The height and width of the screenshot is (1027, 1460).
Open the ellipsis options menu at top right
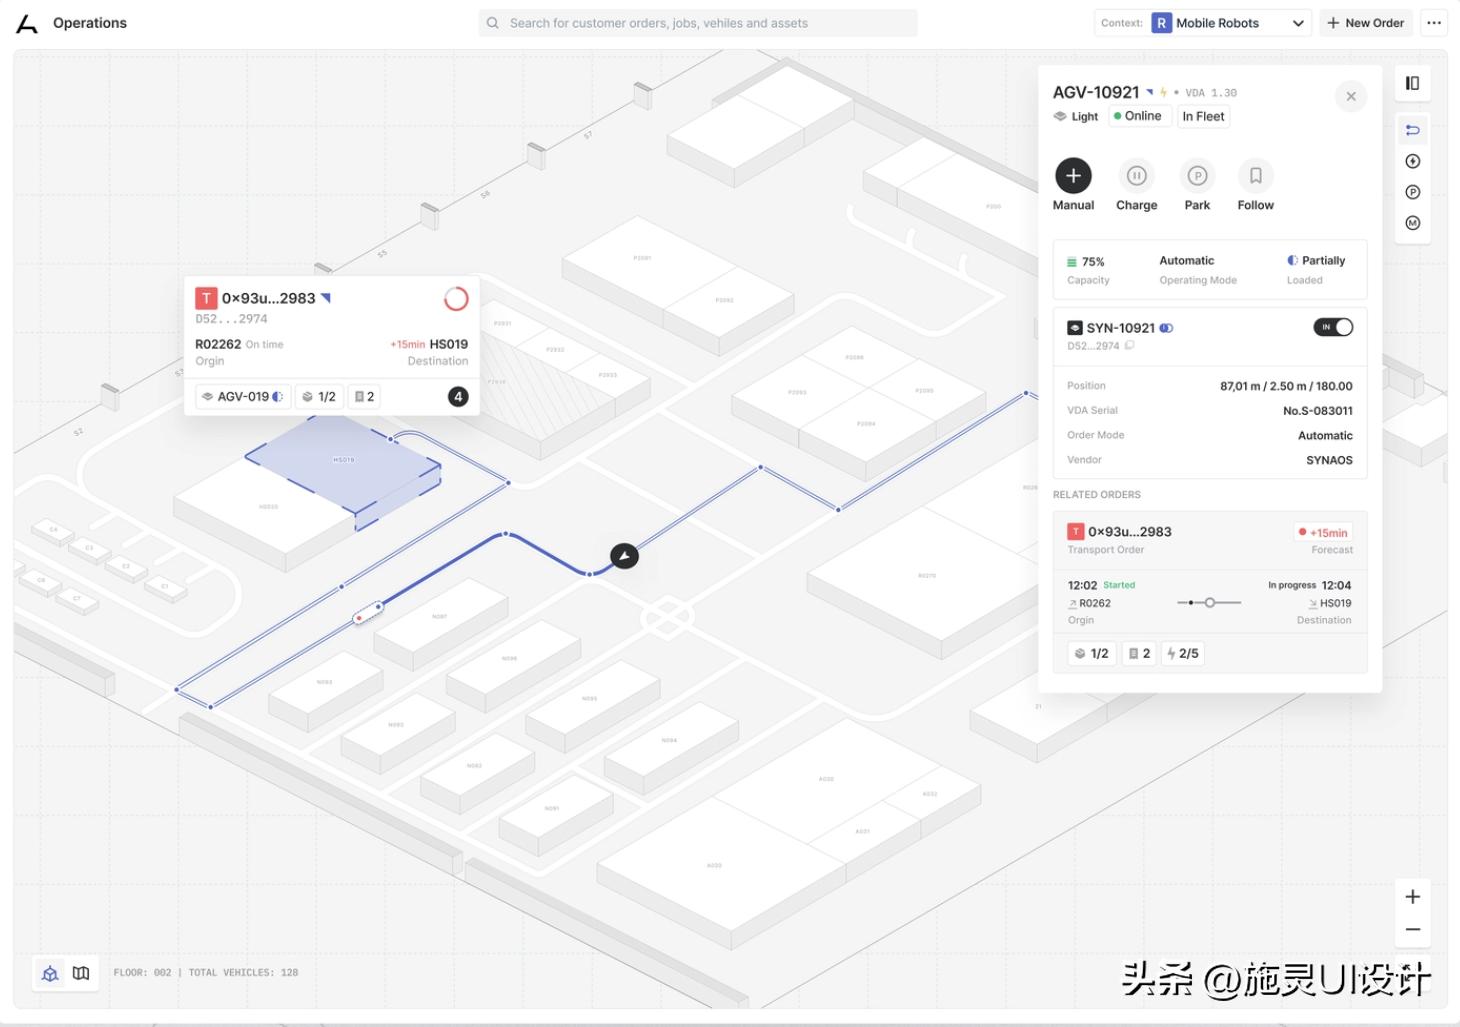1434,22
